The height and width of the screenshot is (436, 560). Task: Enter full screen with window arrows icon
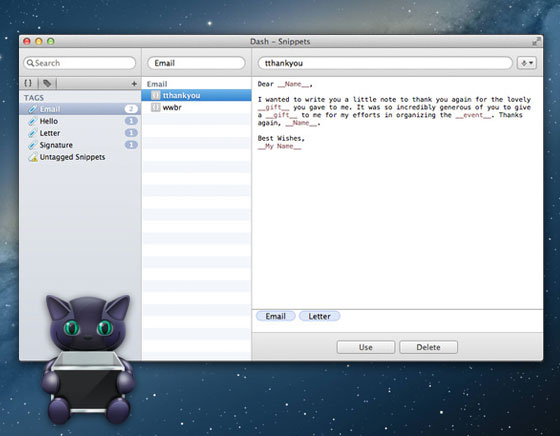(x=536, y=42)
